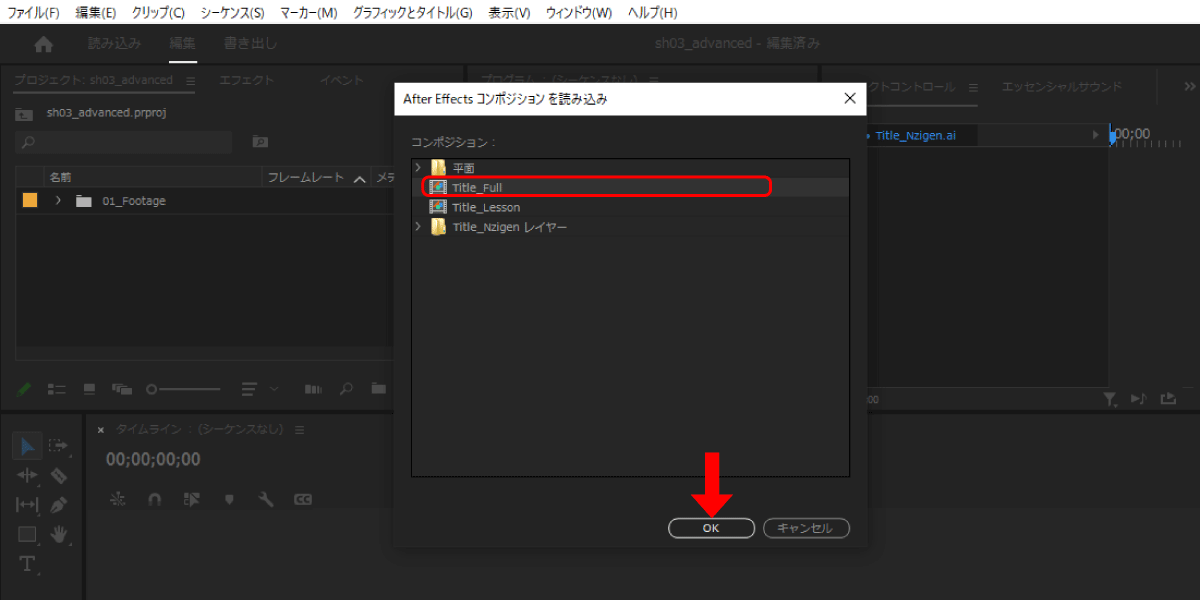Switch to the 読み込み workspace tab

click(114, 44)
